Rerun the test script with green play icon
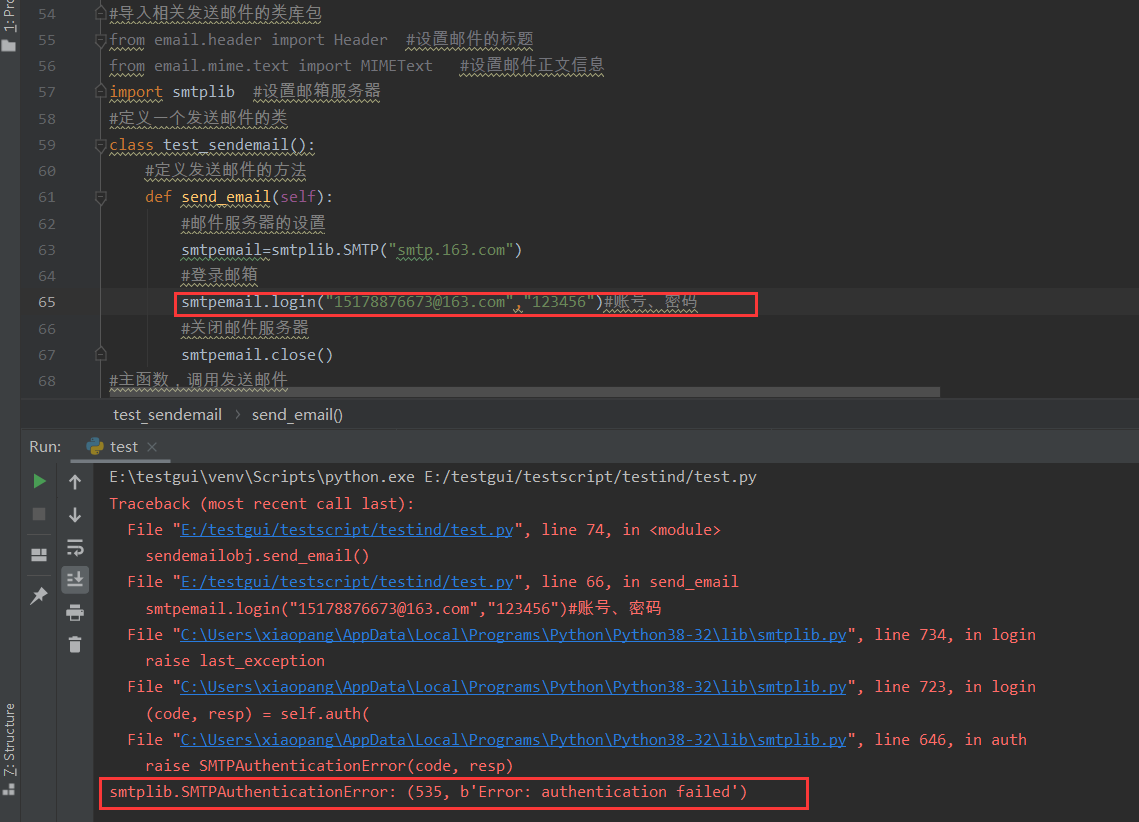 click(x=39, y=481)
